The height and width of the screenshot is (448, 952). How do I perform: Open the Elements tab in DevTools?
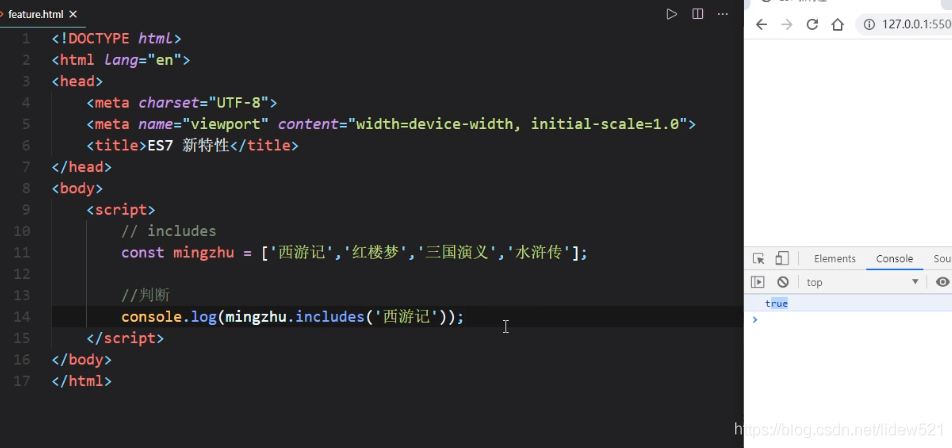[834, 259]
